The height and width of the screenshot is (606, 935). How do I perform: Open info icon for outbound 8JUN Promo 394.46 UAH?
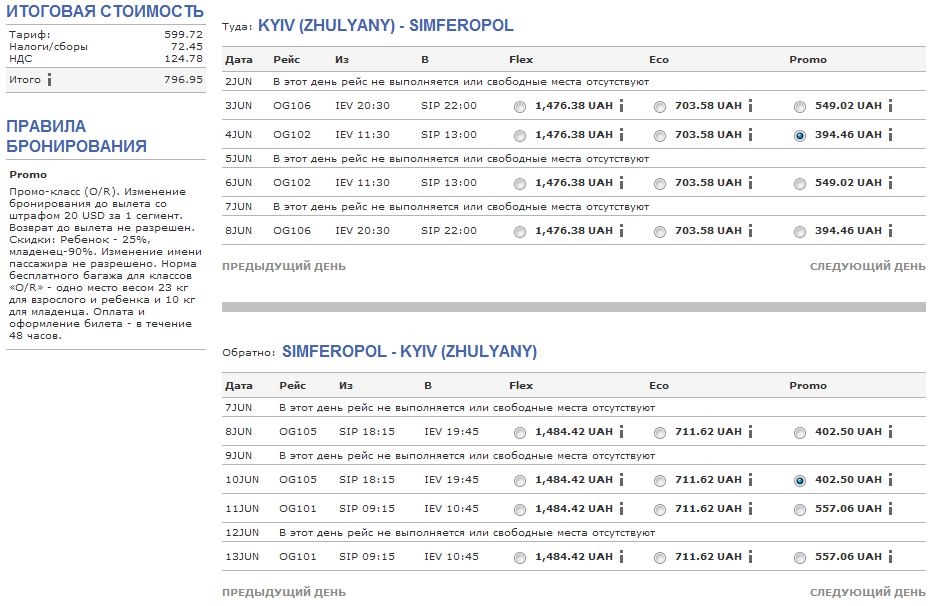[890, 230]
